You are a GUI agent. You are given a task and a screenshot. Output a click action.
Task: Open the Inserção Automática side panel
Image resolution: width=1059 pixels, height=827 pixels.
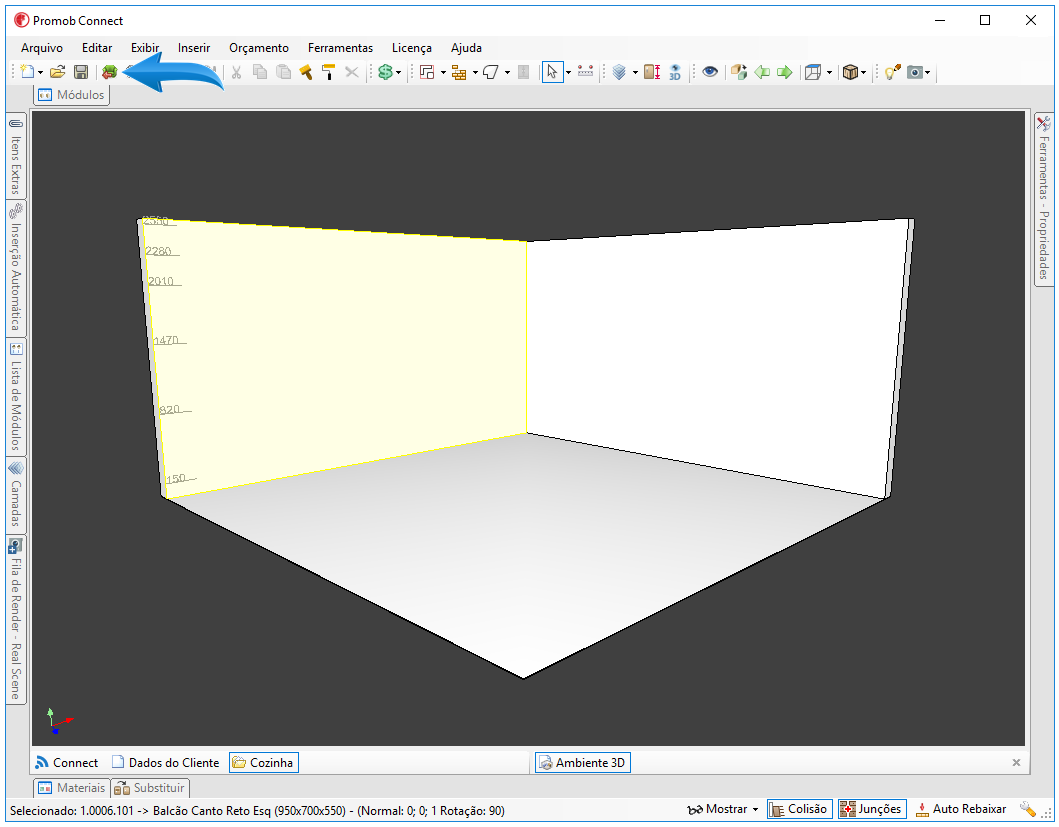(x=16, y=269)
